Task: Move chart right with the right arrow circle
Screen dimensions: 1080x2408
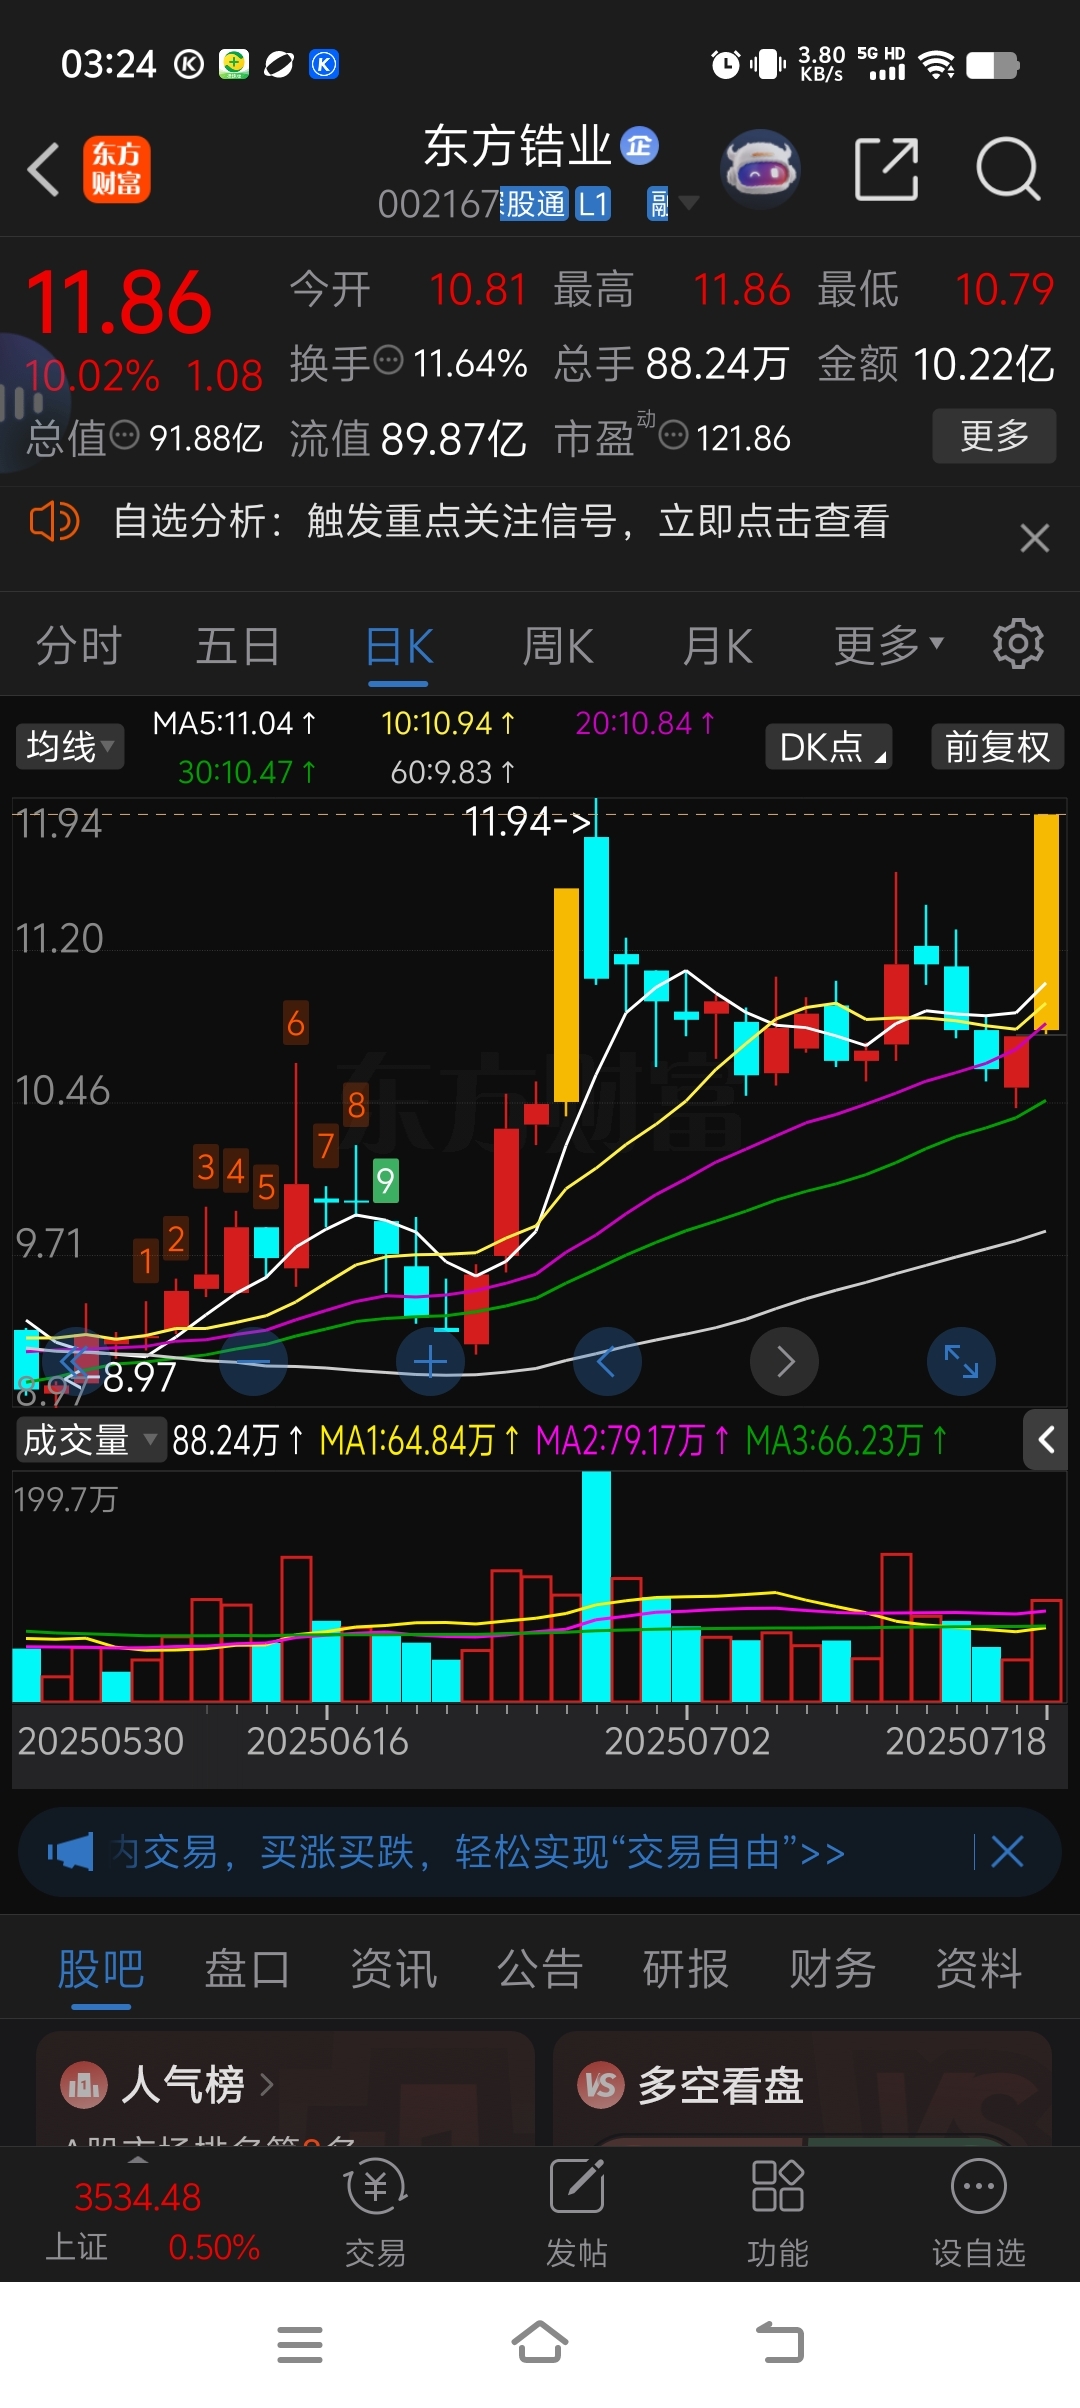Action: pos(785,1361)
